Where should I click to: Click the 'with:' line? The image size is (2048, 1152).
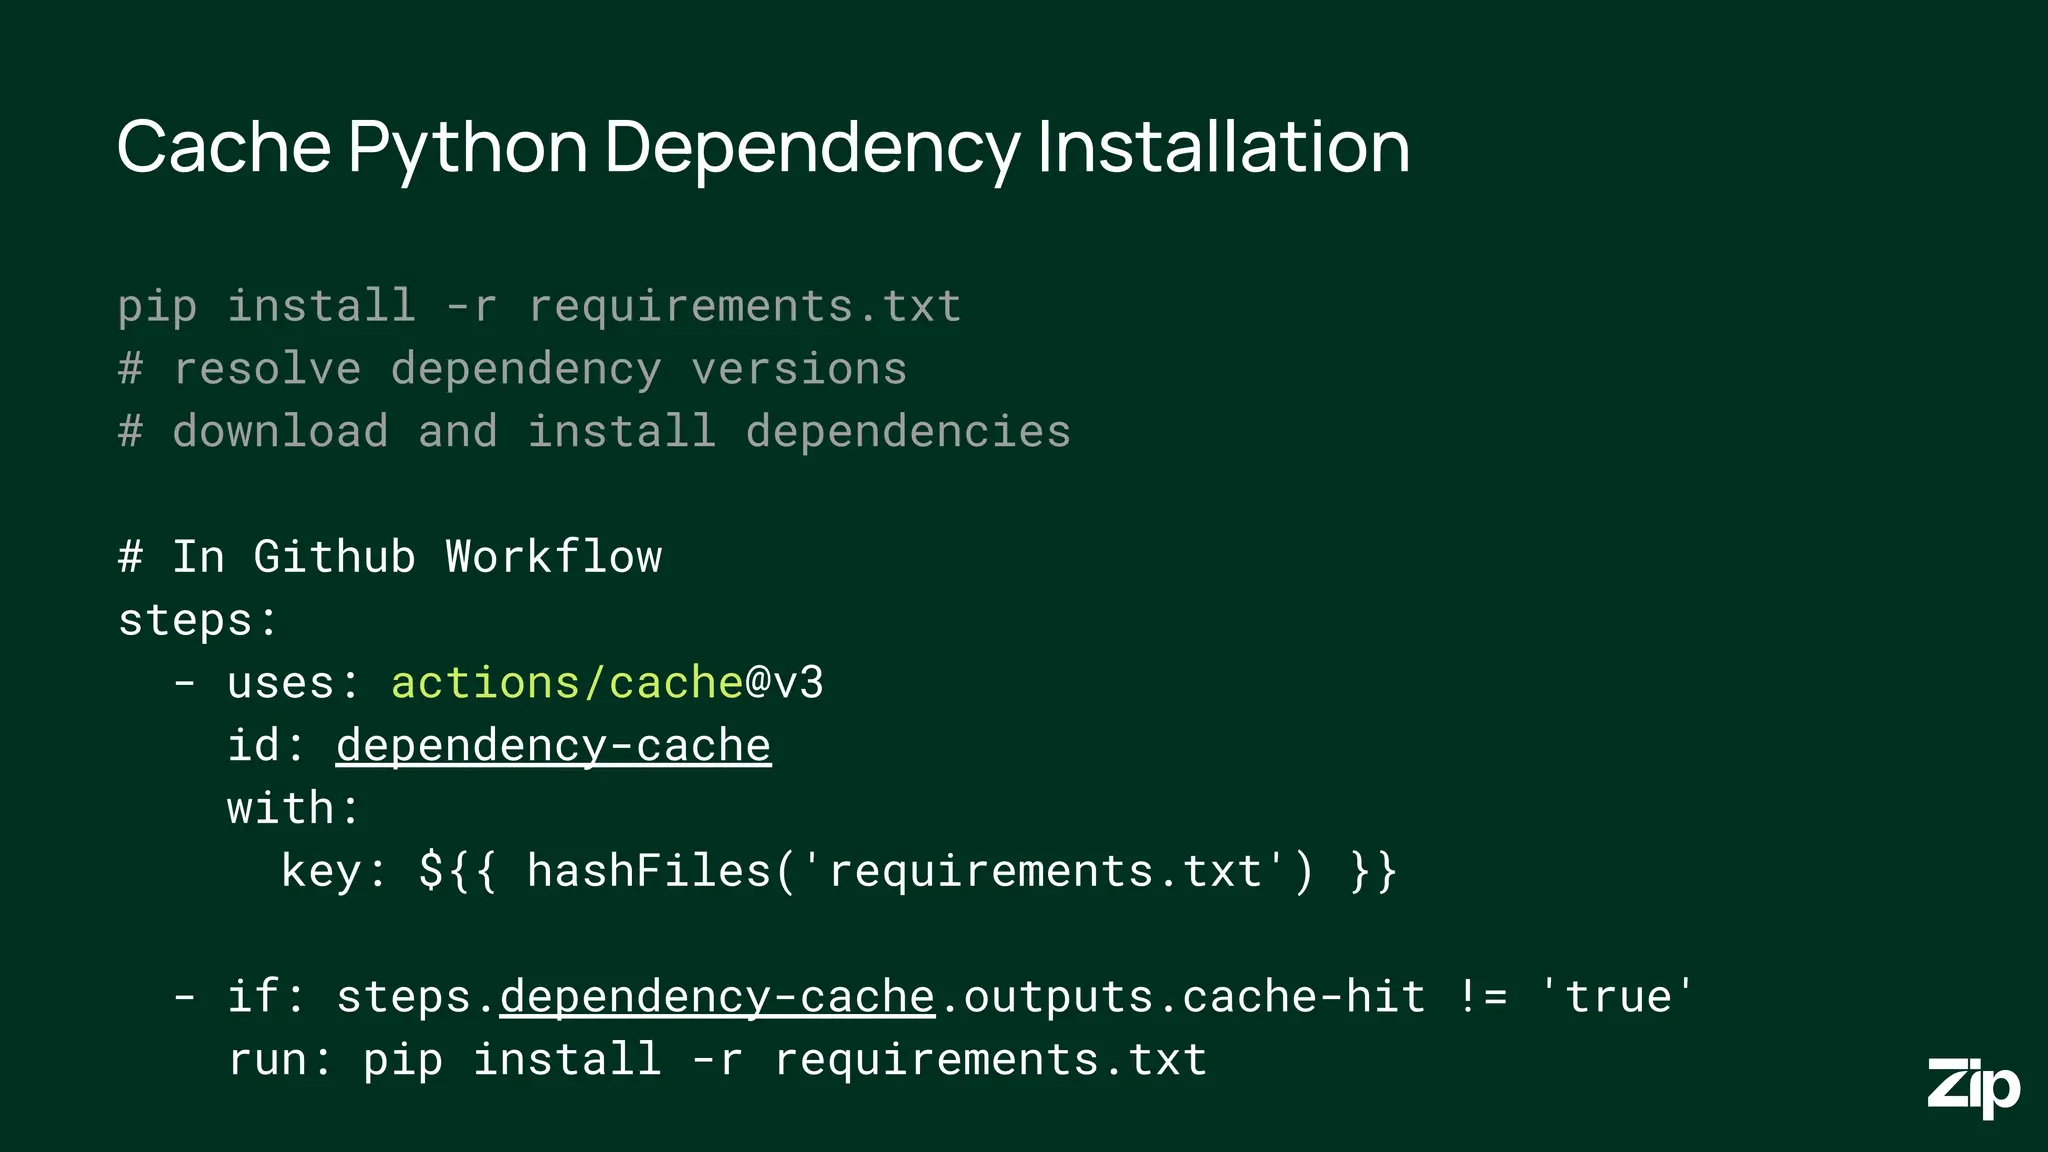tap(293, 808)
